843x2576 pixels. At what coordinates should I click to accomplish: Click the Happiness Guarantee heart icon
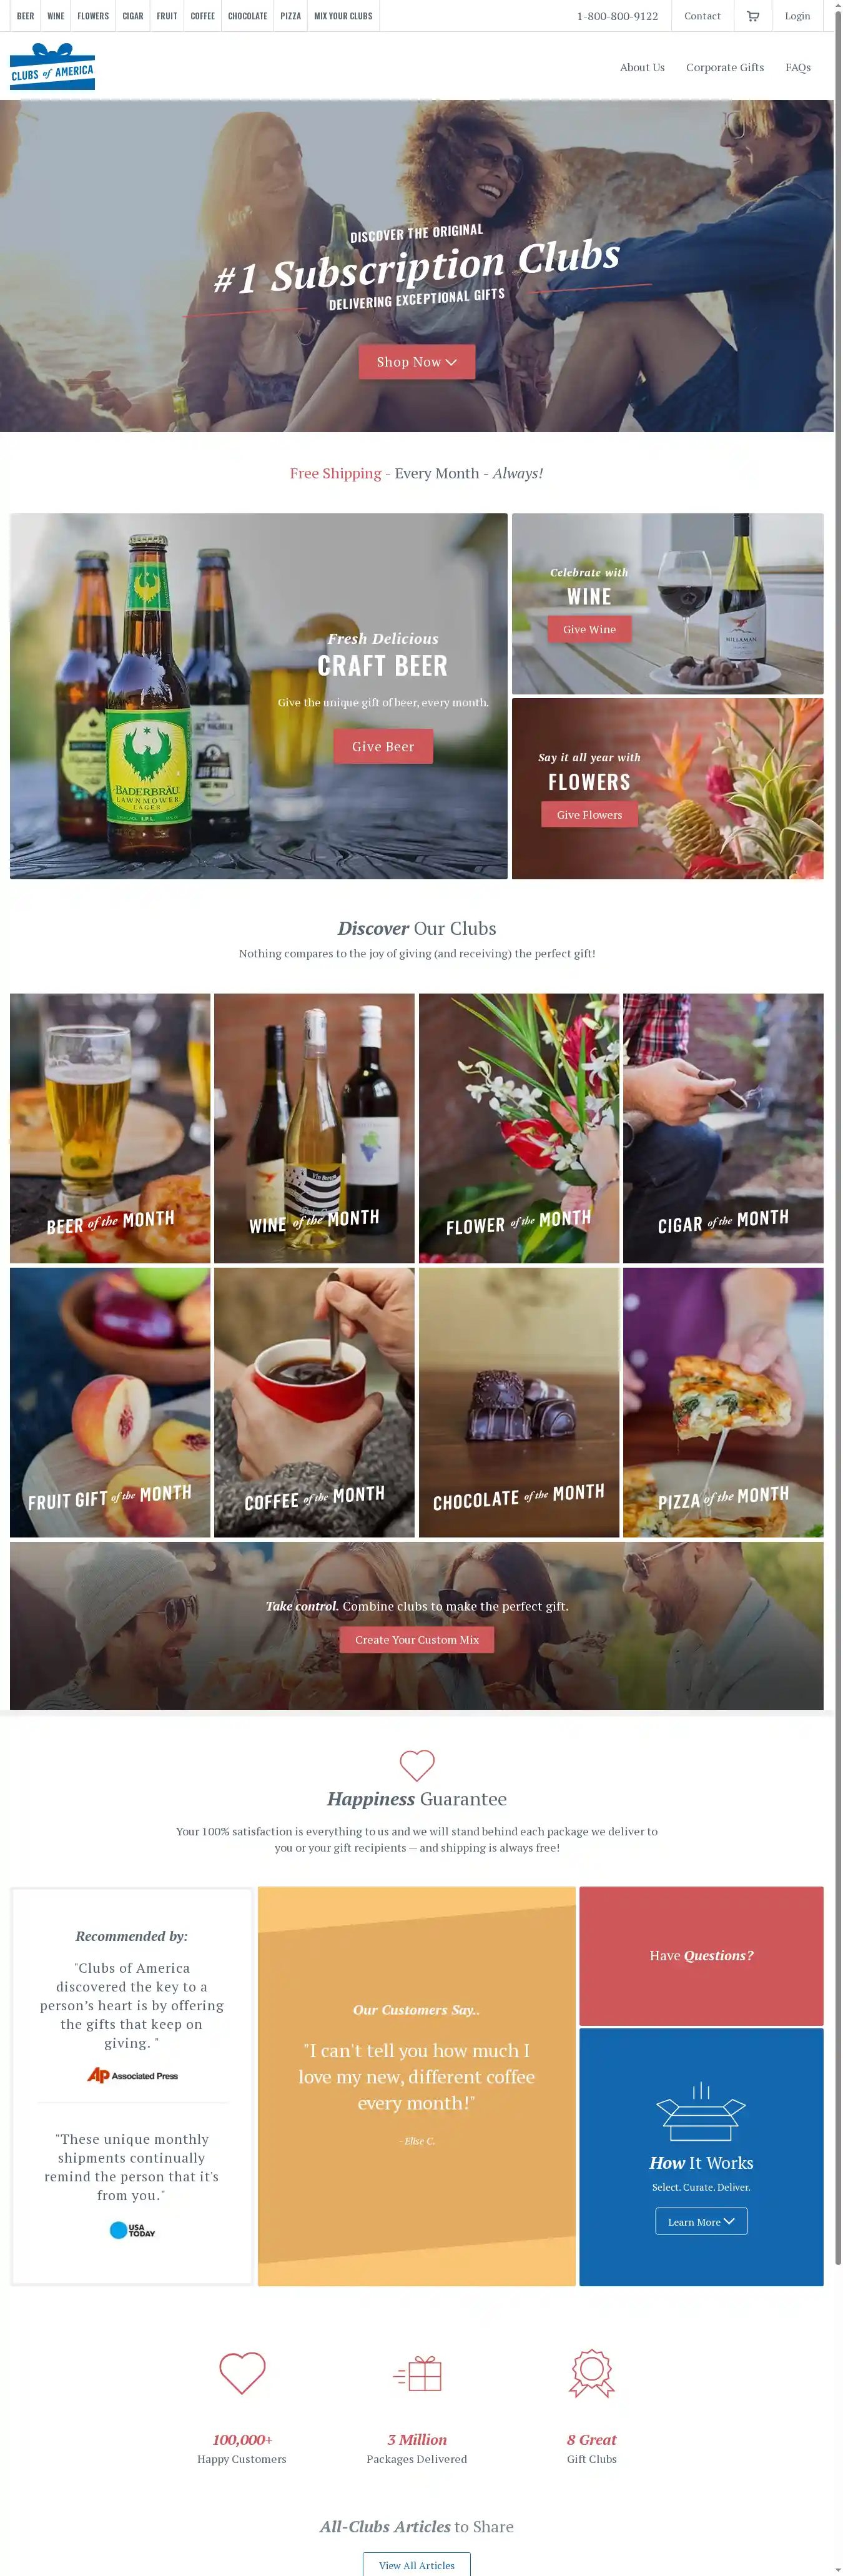(417, 1764)
